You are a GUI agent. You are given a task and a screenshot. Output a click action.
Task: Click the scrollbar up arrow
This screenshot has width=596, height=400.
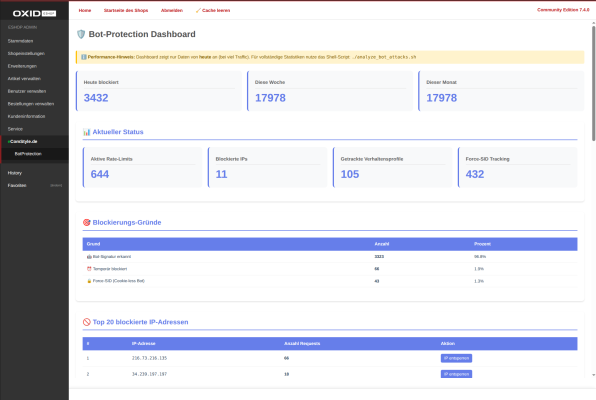(x=593, y=23)
